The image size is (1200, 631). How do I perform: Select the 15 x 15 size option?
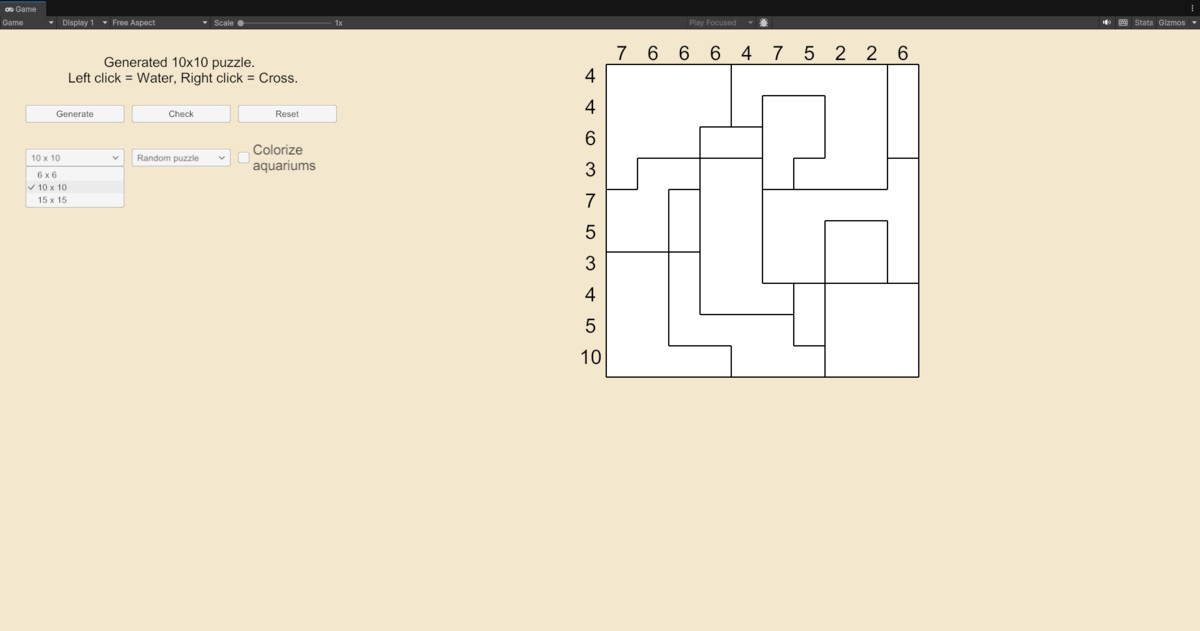(75, 200)
